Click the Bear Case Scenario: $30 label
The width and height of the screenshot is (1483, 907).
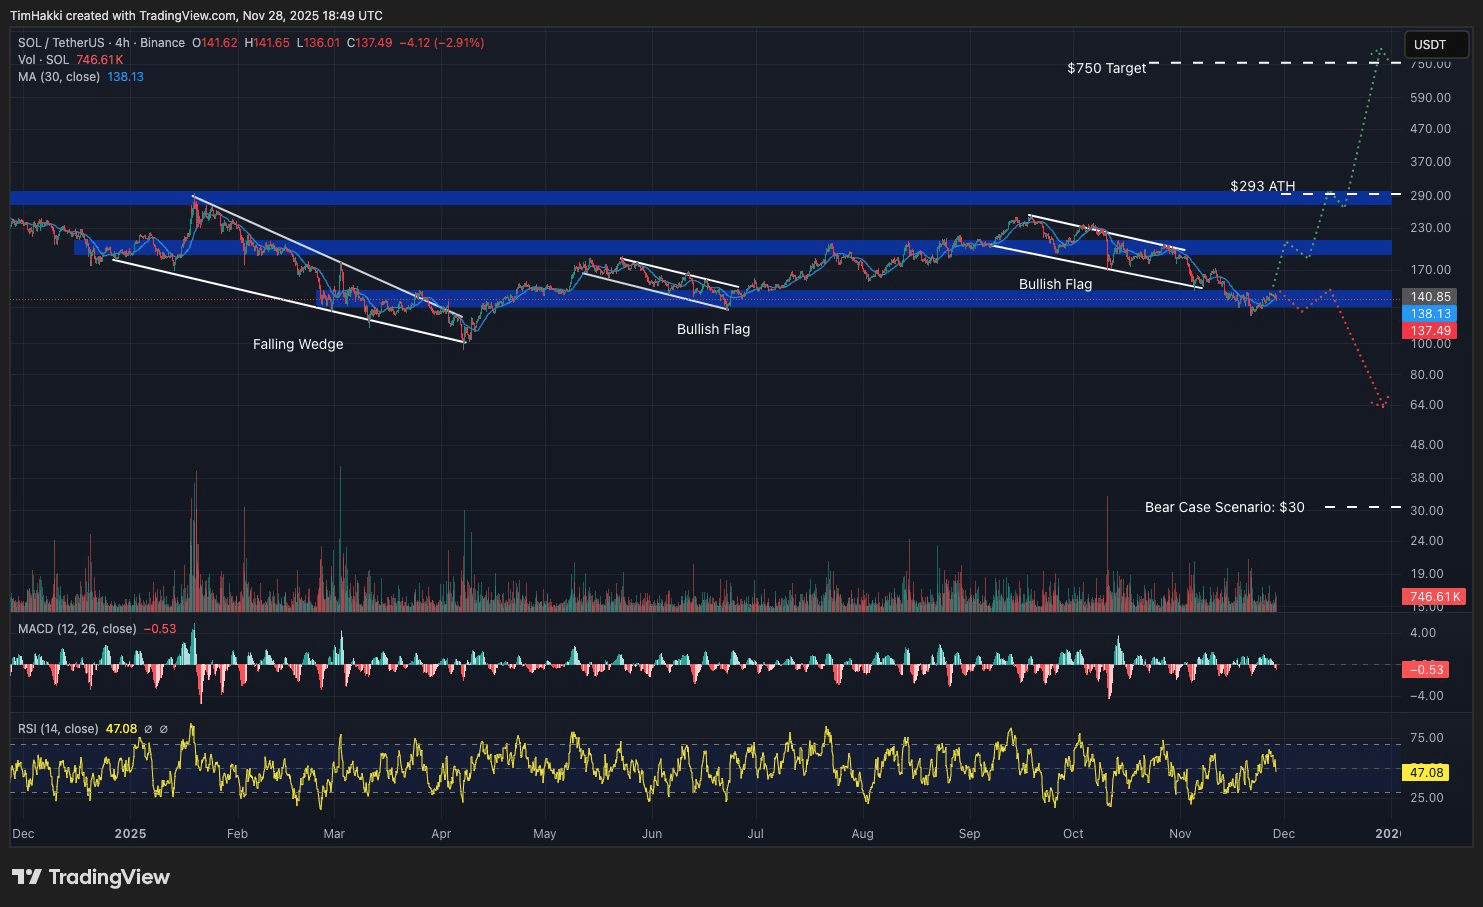pos(1224,507)
